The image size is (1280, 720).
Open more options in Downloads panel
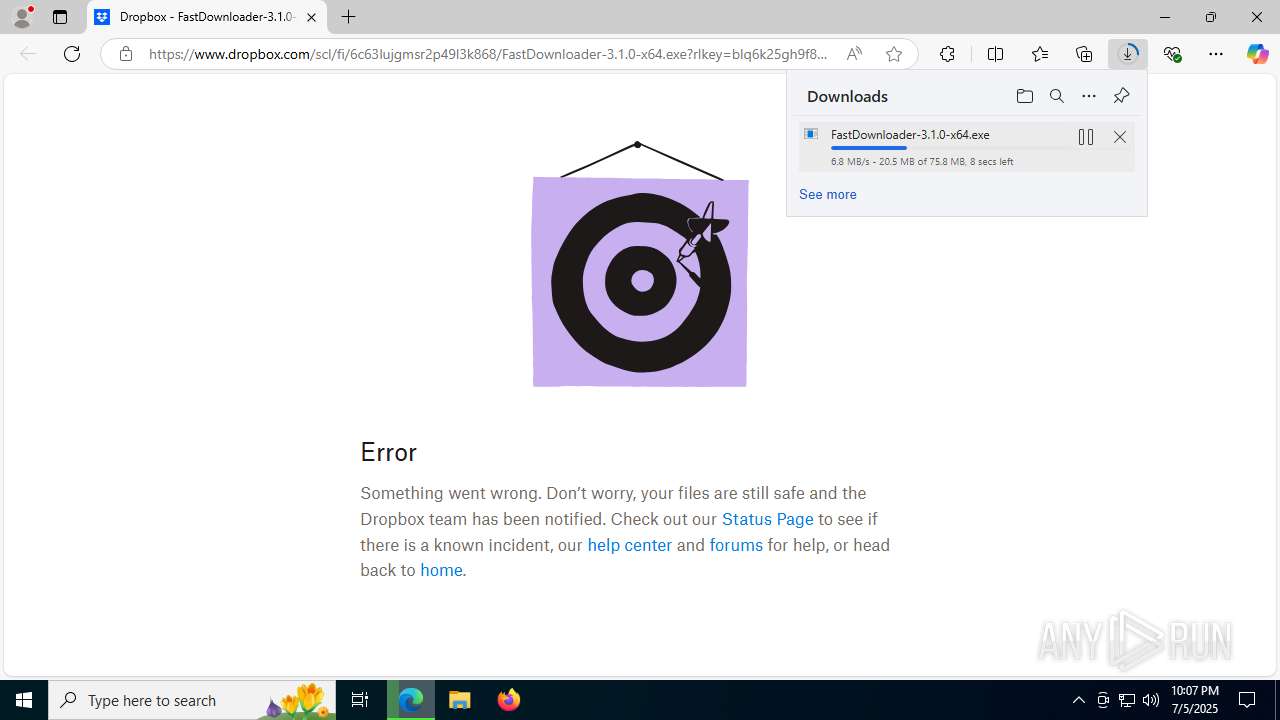point(1089,96)
